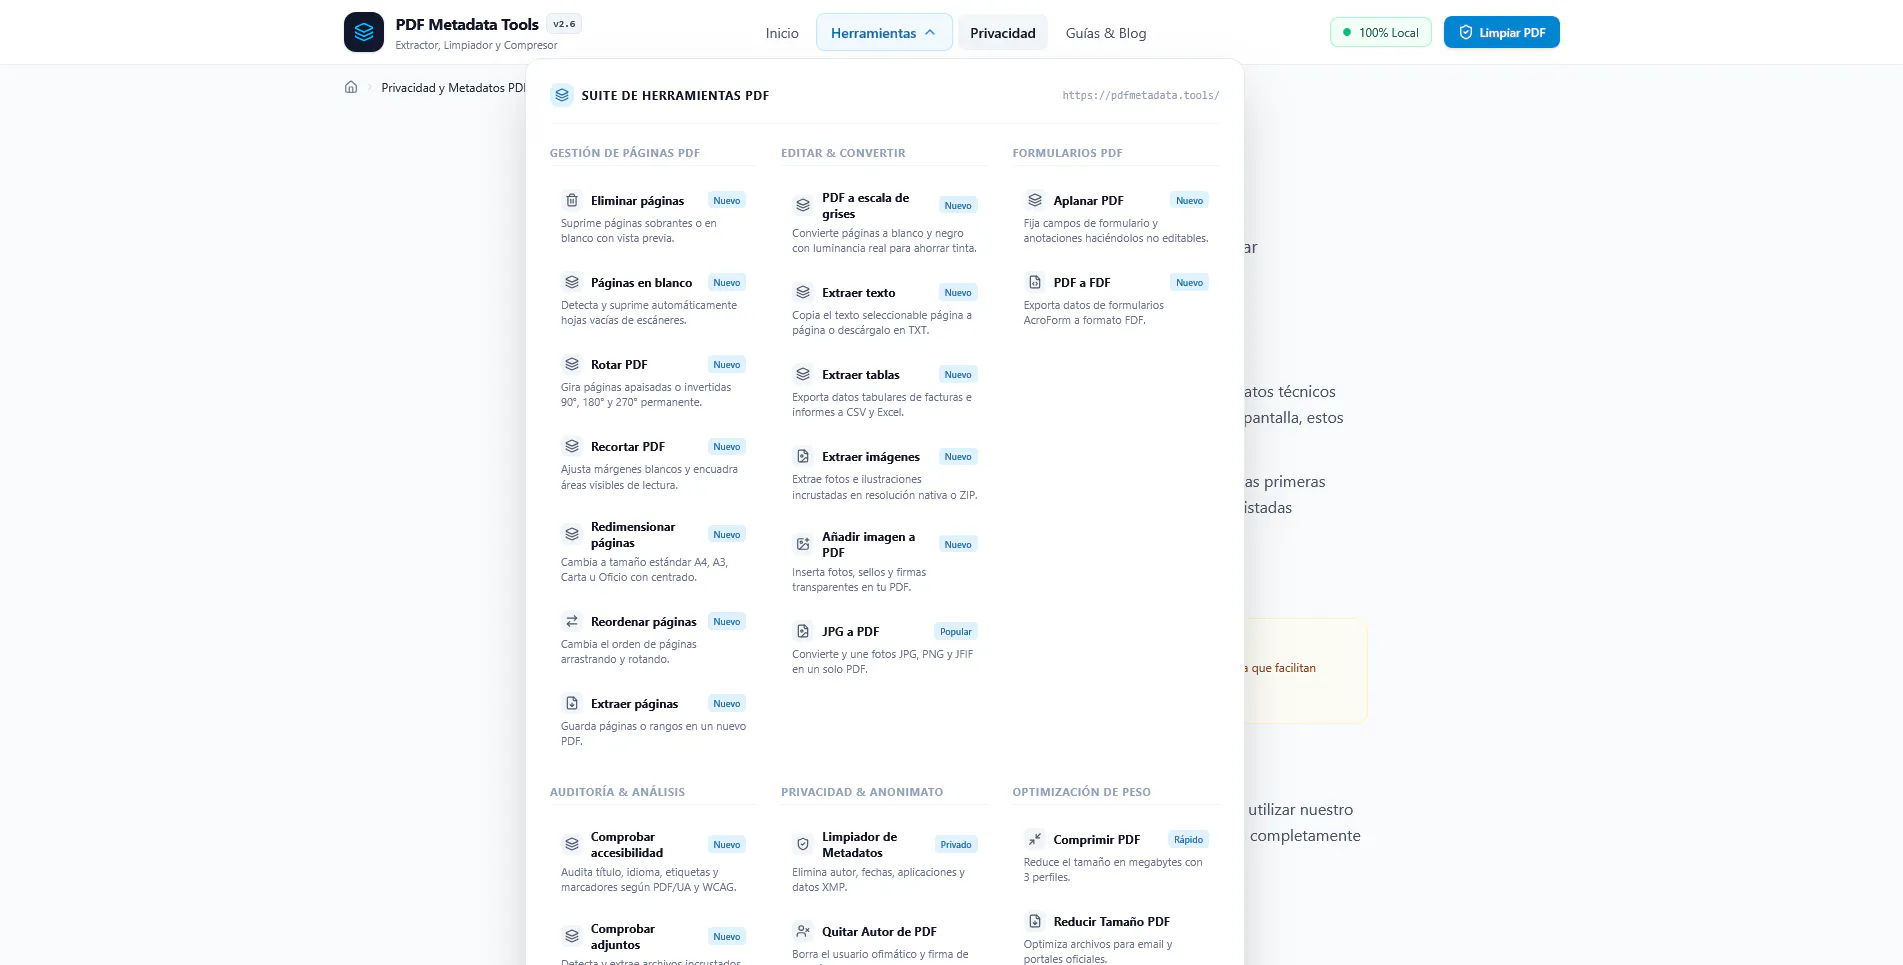Click the Privado badge on Limpiador de Metadatos
Screen dimensions: 1903x965
(956, 844)
